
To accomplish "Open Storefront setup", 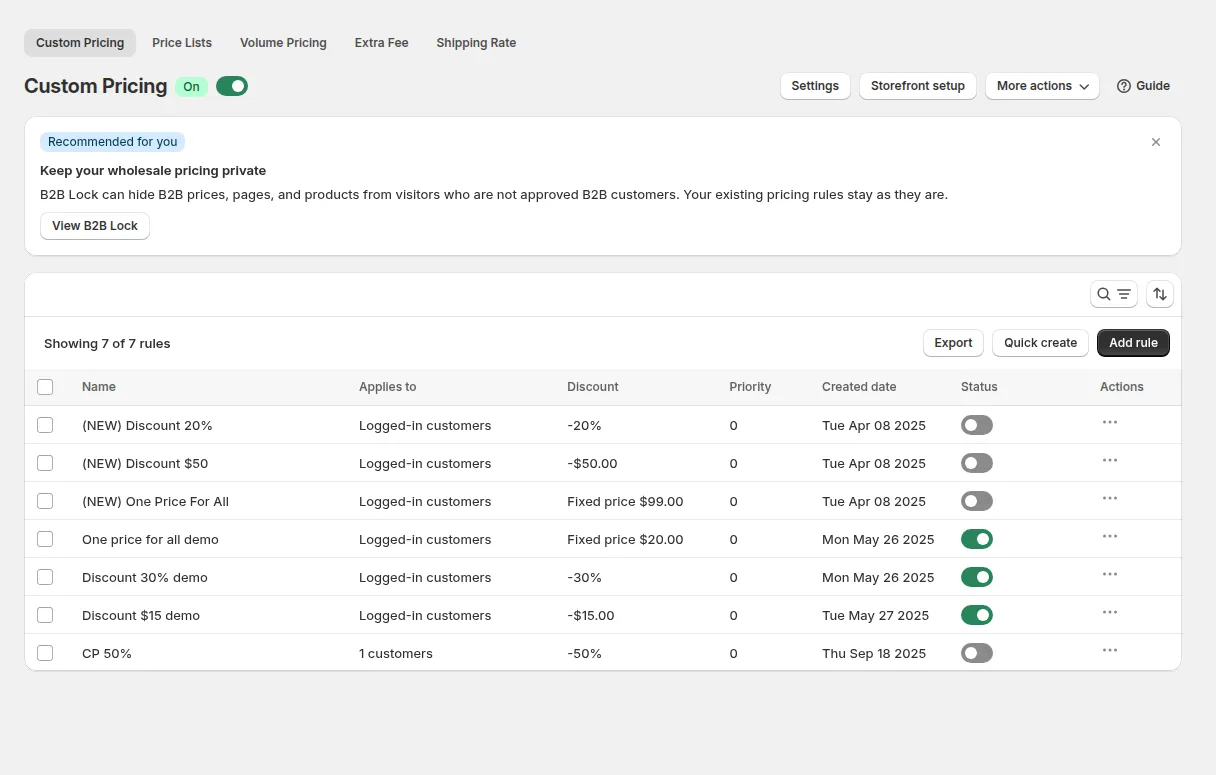I will pos(918,86).
